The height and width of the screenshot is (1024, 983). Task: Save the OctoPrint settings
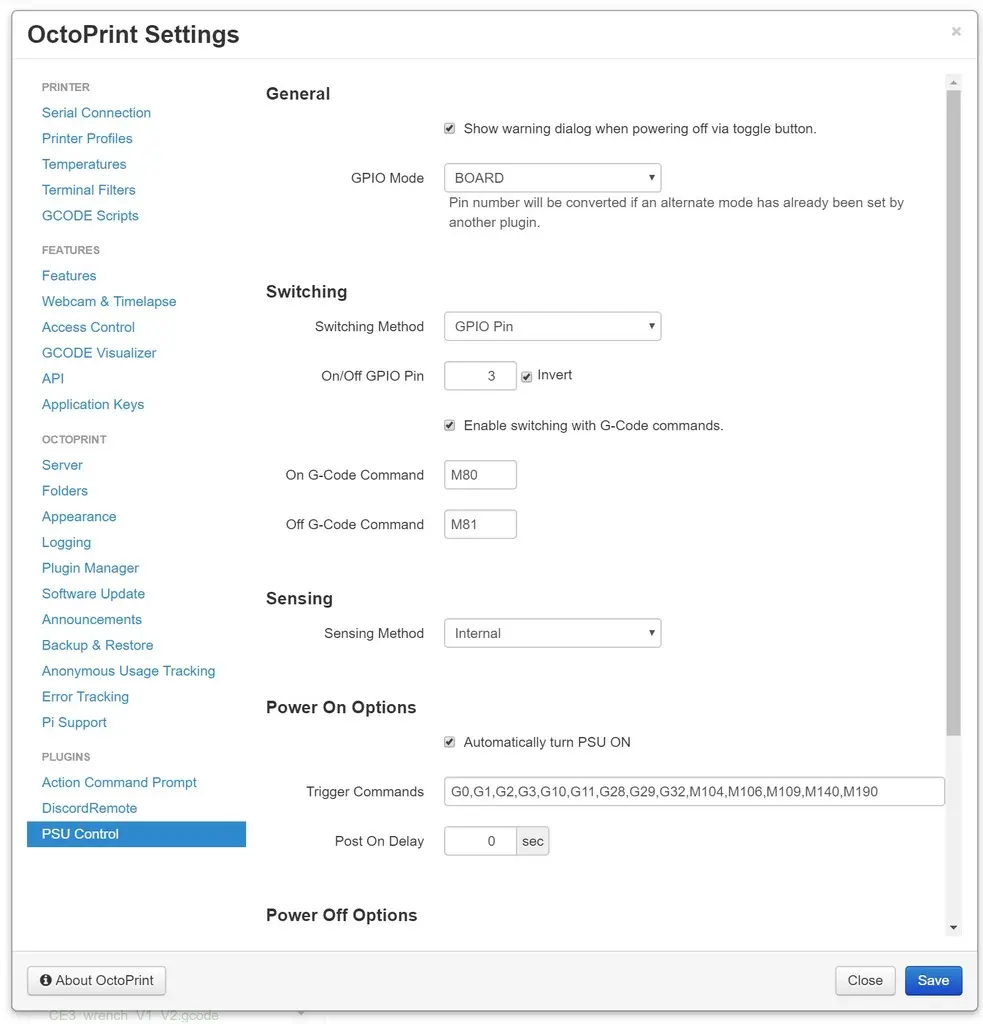[933, 980]
